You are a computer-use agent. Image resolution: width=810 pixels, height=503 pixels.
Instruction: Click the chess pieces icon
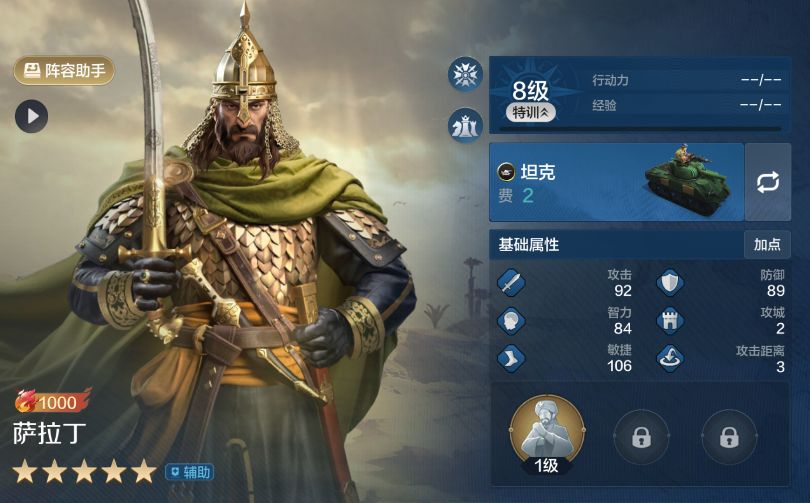point(465,125)
